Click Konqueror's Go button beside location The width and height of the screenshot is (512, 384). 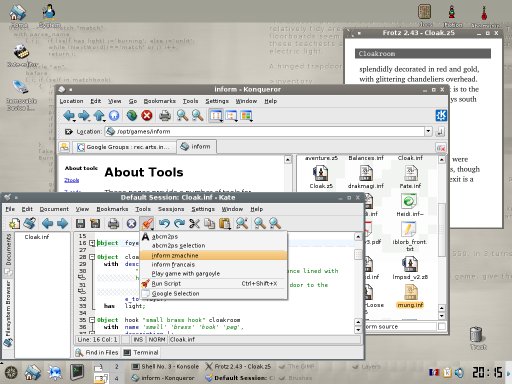pyautogui.click(x=440, y=132)
